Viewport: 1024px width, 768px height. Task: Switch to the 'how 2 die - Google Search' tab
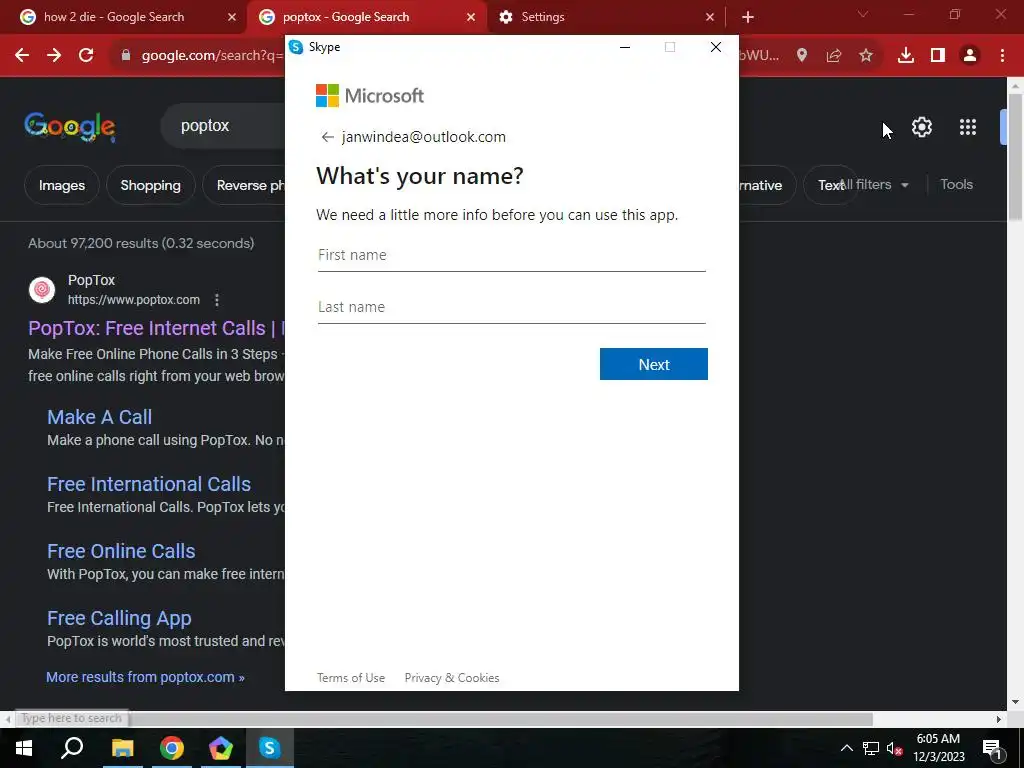coord(114,17)
